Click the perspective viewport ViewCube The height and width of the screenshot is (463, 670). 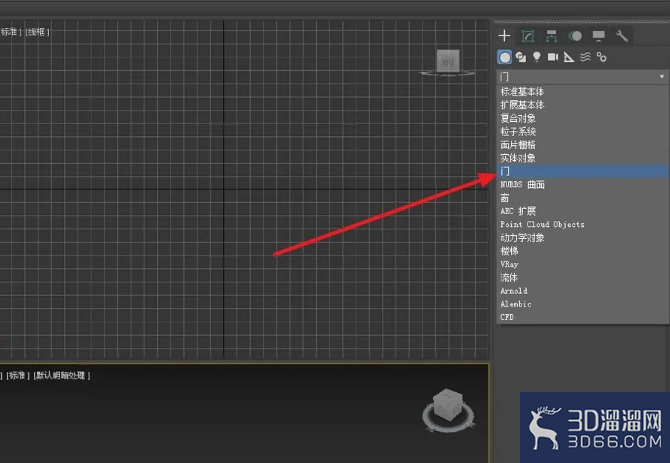(x=448, y=407)
